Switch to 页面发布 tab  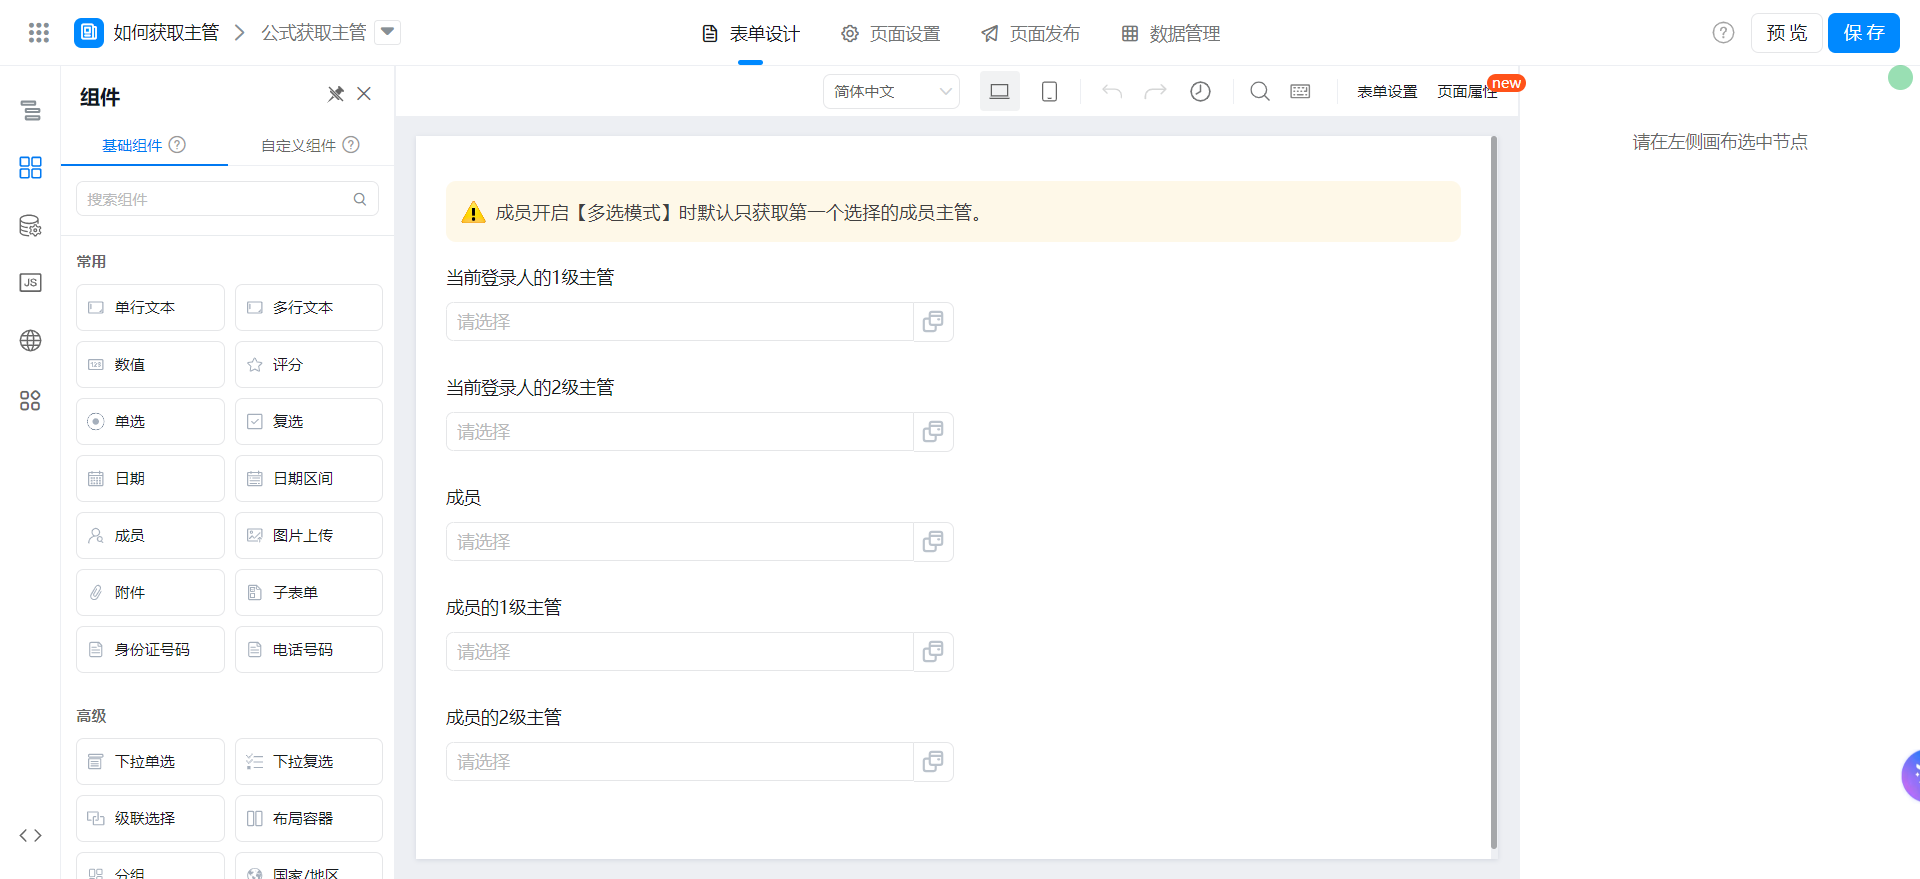tap(1031, 34)
